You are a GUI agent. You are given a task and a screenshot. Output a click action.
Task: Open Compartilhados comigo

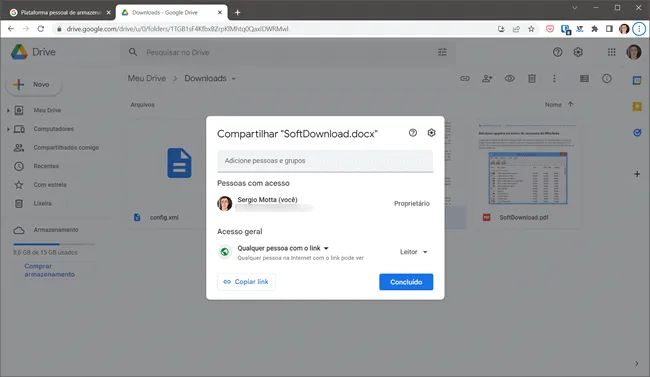(x=66, y=148)
